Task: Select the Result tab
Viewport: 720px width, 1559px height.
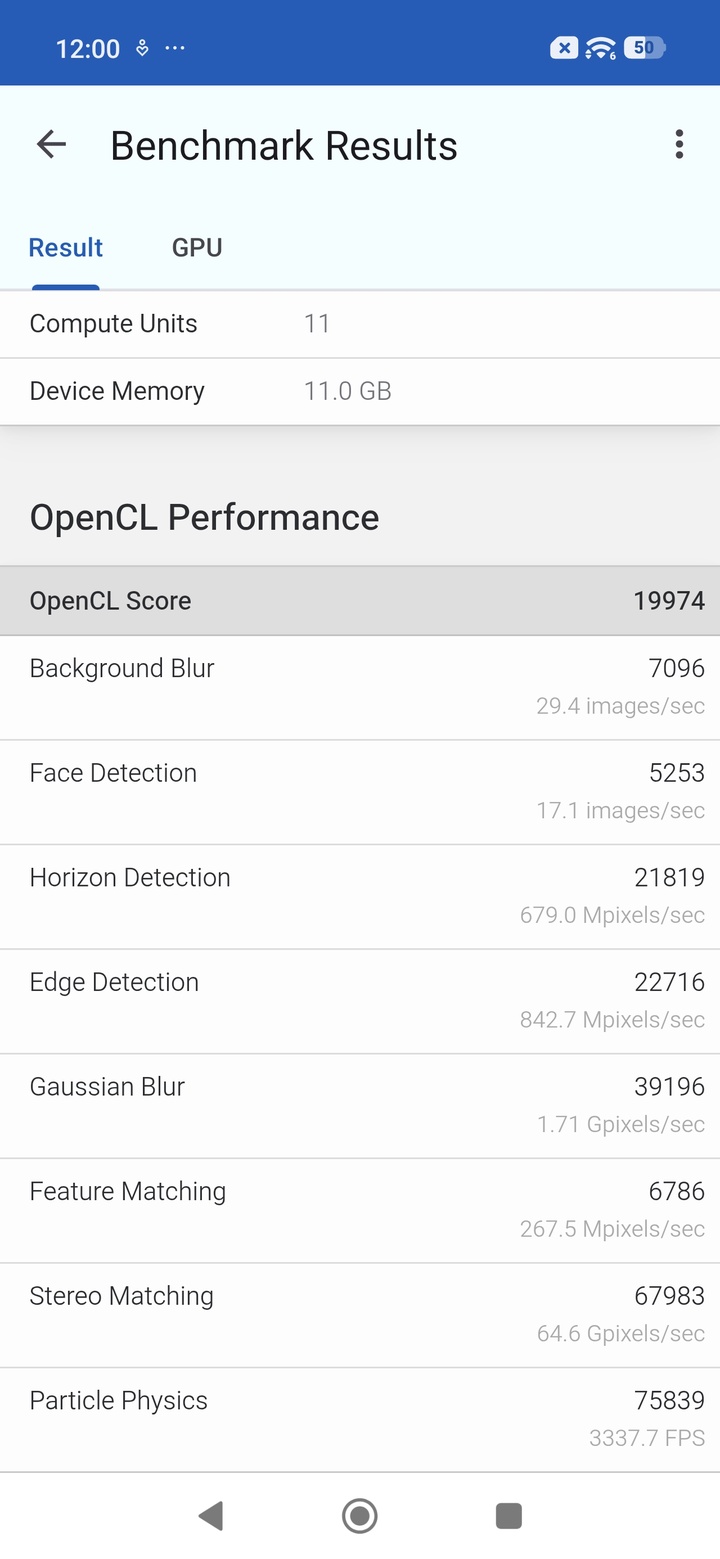Action: (66, 248)
